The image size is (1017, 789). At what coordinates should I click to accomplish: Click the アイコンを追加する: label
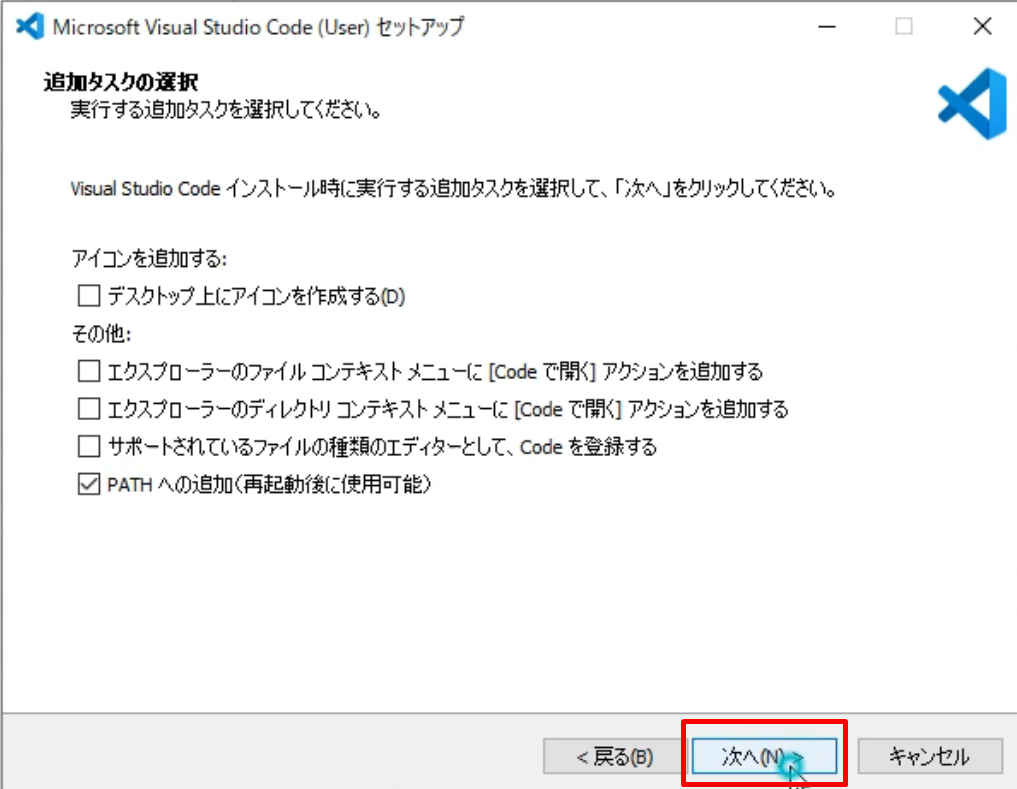click(149, 258)
